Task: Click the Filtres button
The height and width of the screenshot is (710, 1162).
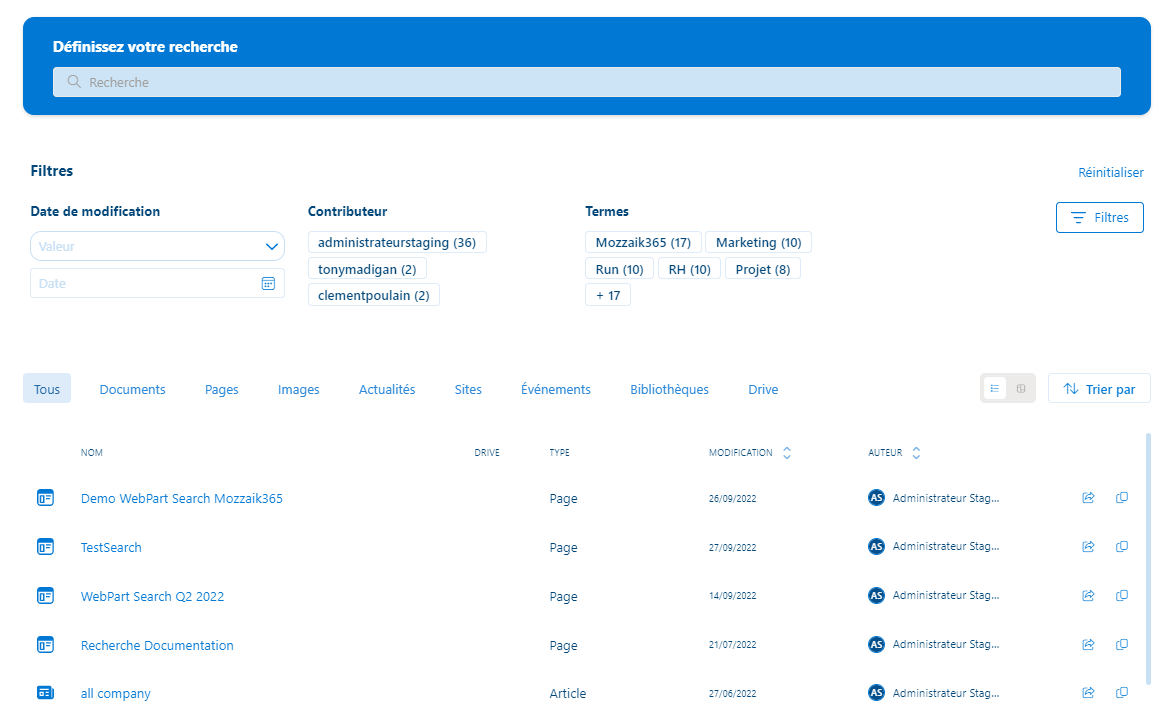Action: pyautogui.click(x=1100, y=217)
